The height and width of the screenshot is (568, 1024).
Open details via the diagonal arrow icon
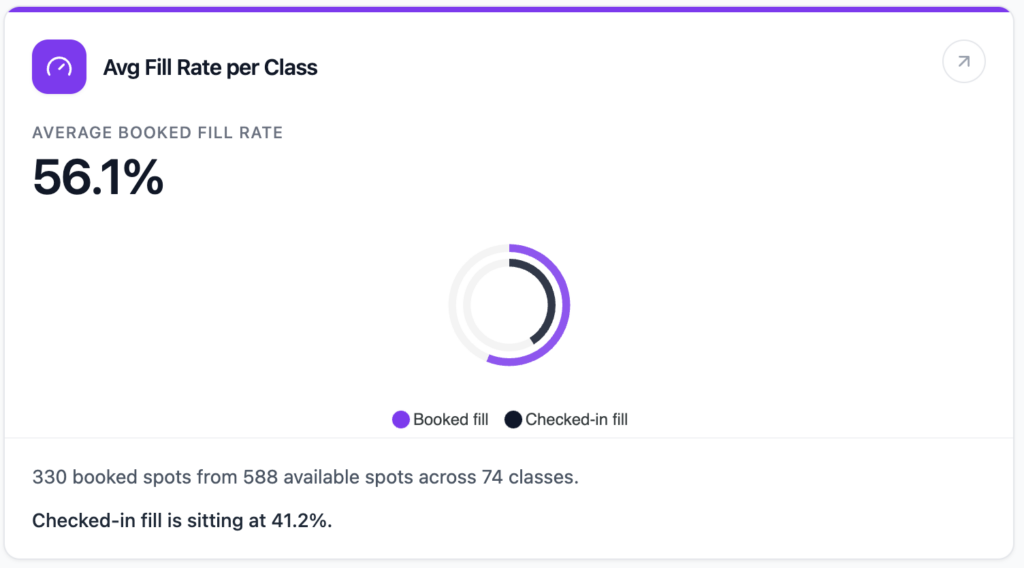(x=964, y=62)
